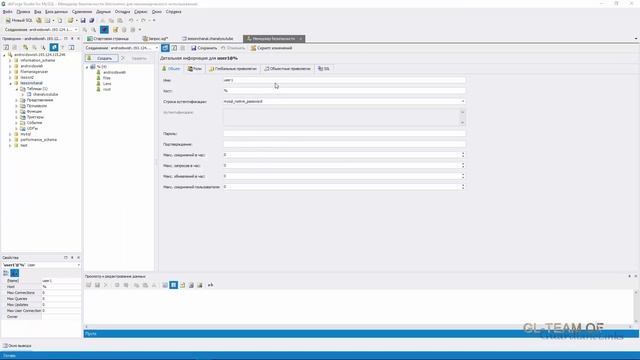Image resolution: width=640 pixels, height=360 pixels.
Task: Click the Max Queries property value cell
Action: point(61,299)
